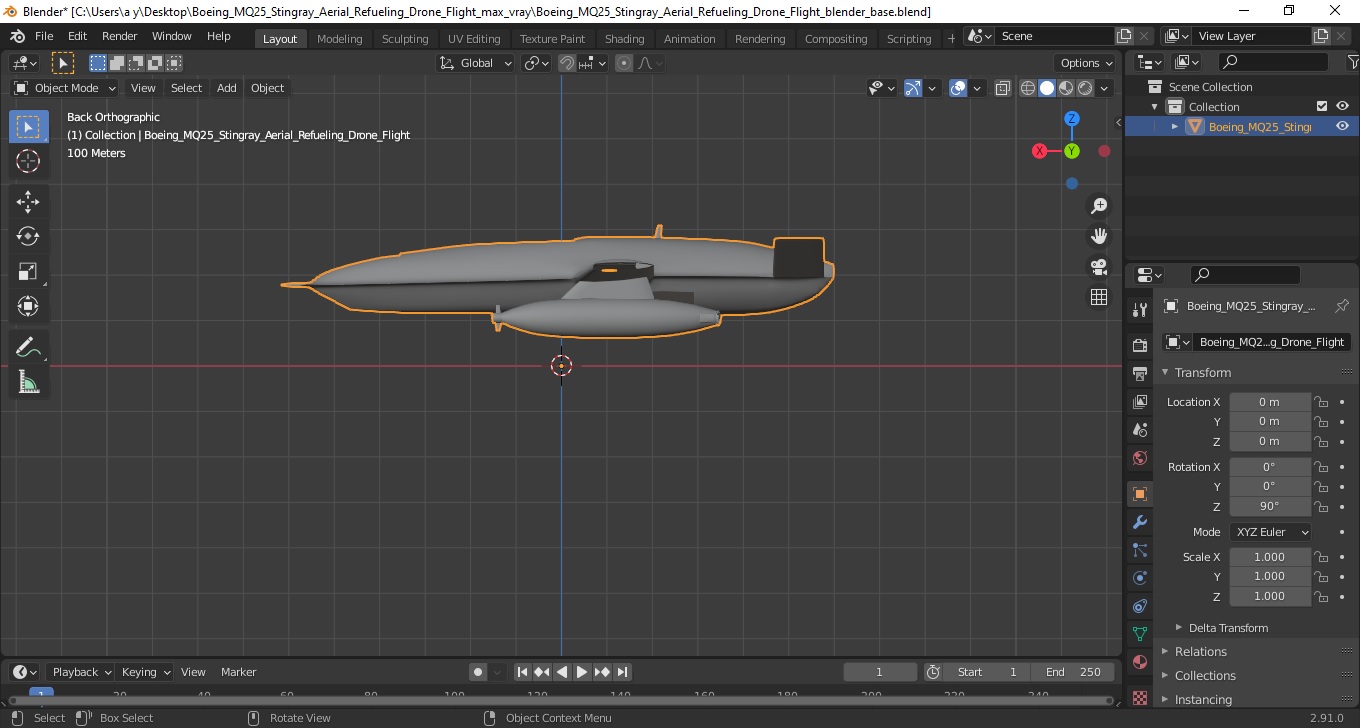Expand Boeing_MQ25 object in outliner
Image resolution: width=1360 pixels, height=728 pixels.
pos(1175,126)
